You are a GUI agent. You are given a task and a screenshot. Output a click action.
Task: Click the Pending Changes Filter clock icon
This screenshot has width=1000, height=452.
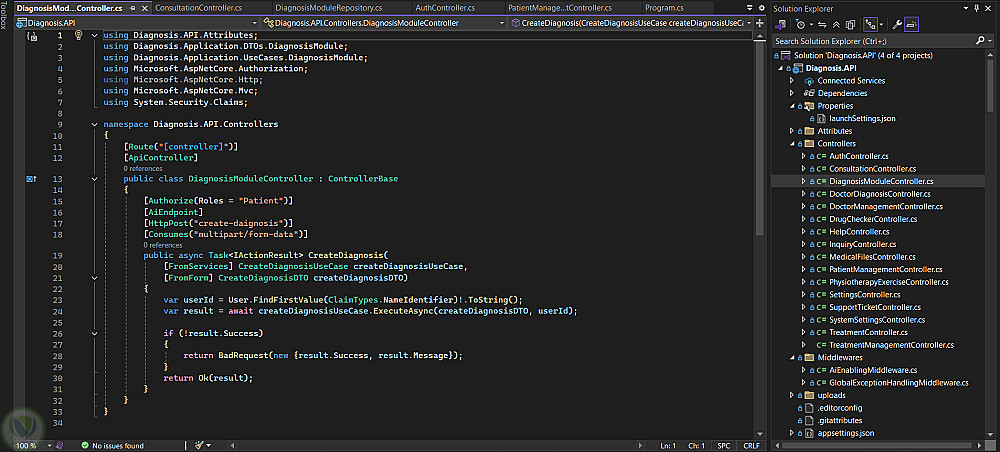click(802, 23)
